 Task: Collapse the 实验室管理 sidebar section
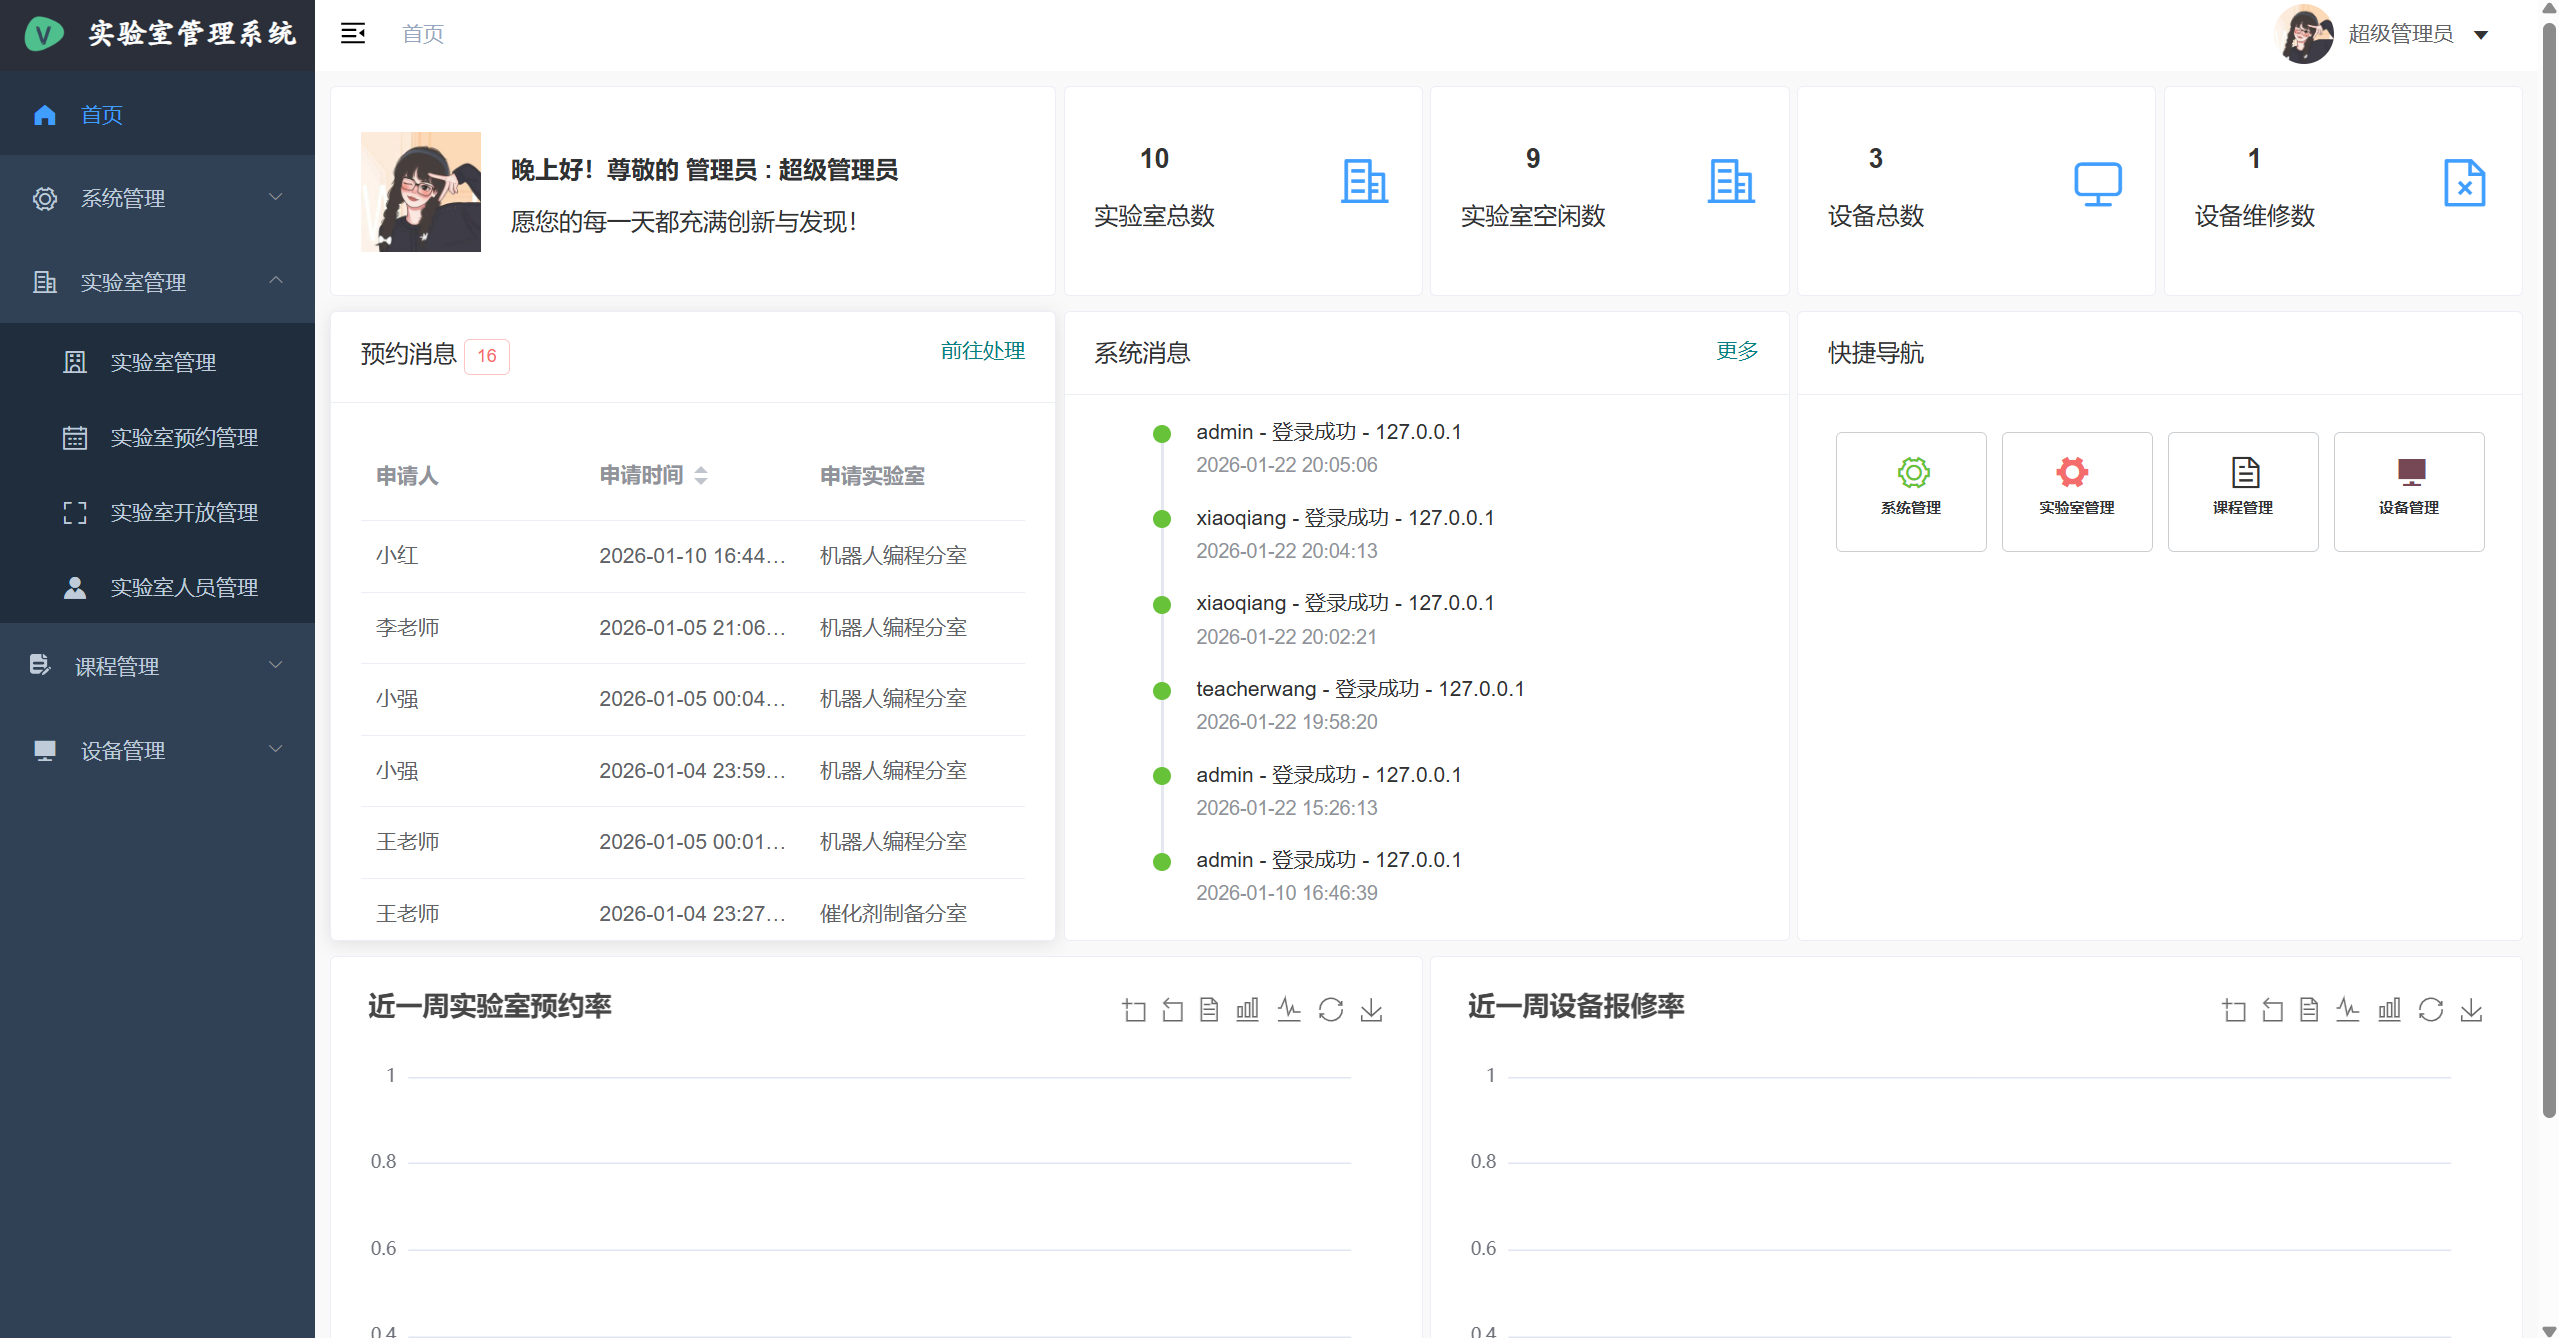point(157,282)
